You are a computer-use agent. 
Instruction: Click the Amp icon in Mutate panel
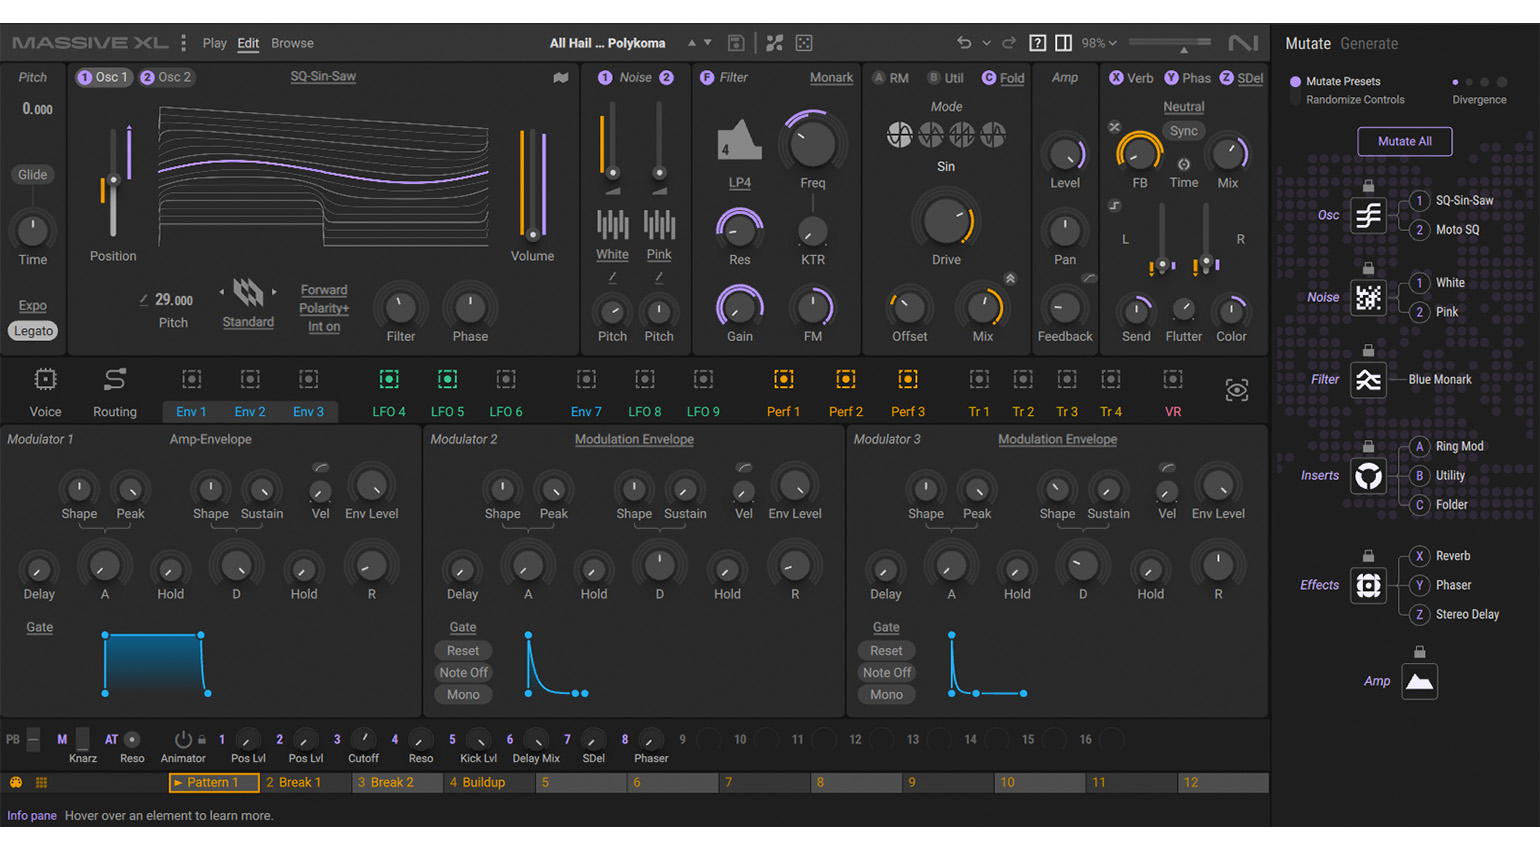1419,681
